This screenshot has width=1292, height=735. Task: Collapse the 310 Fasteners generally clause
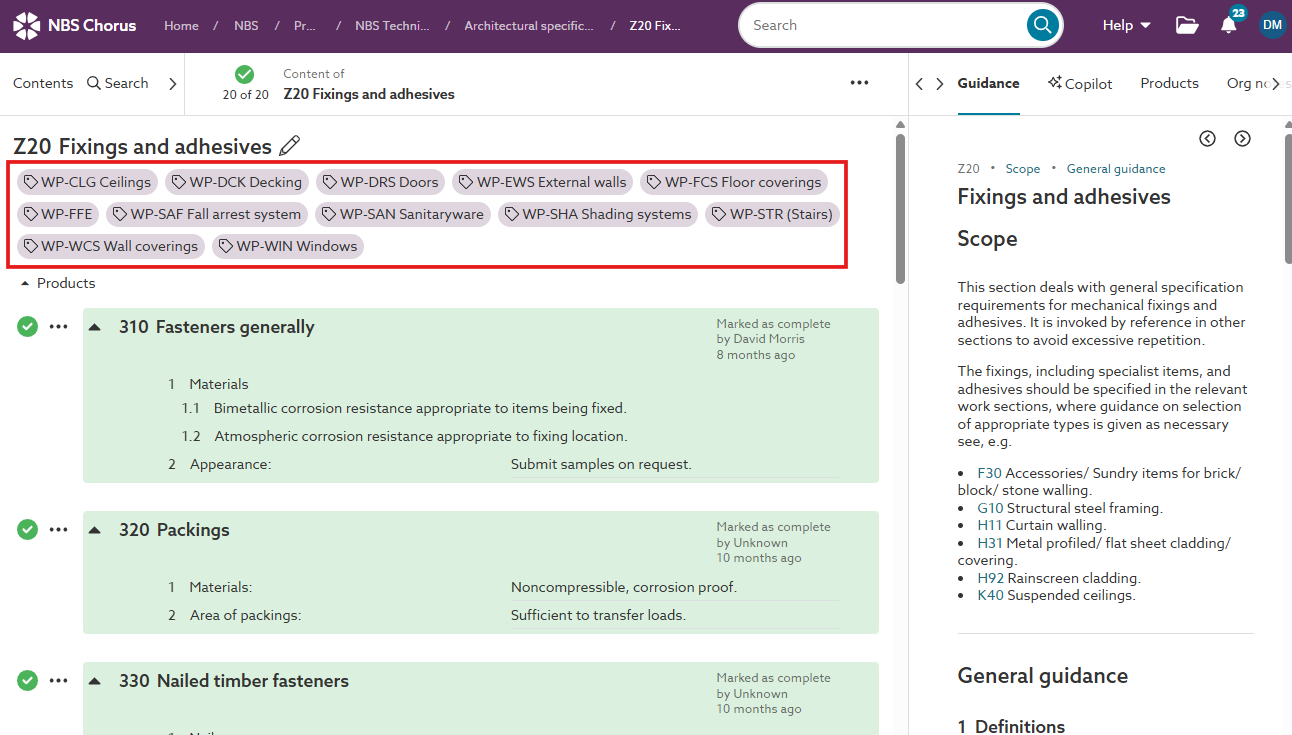pyautogui.click(x=94, y=326)
